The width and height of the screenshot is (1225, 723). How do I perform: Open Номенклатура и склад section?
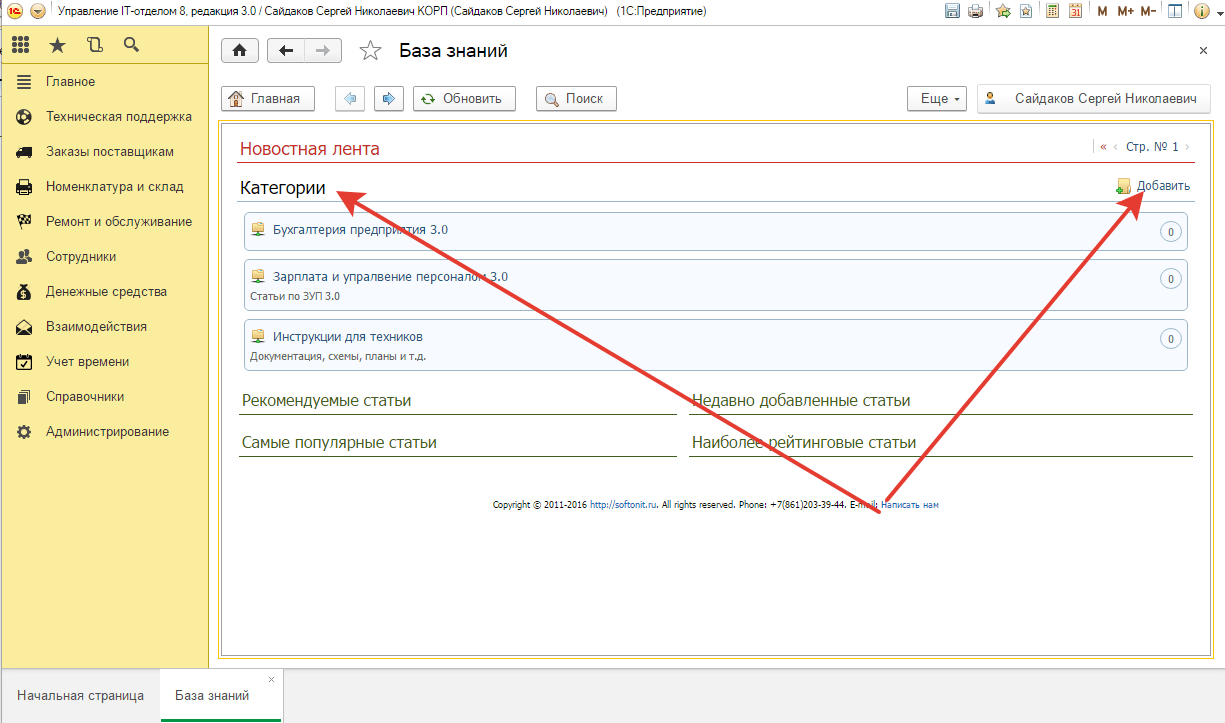(105, 186)
